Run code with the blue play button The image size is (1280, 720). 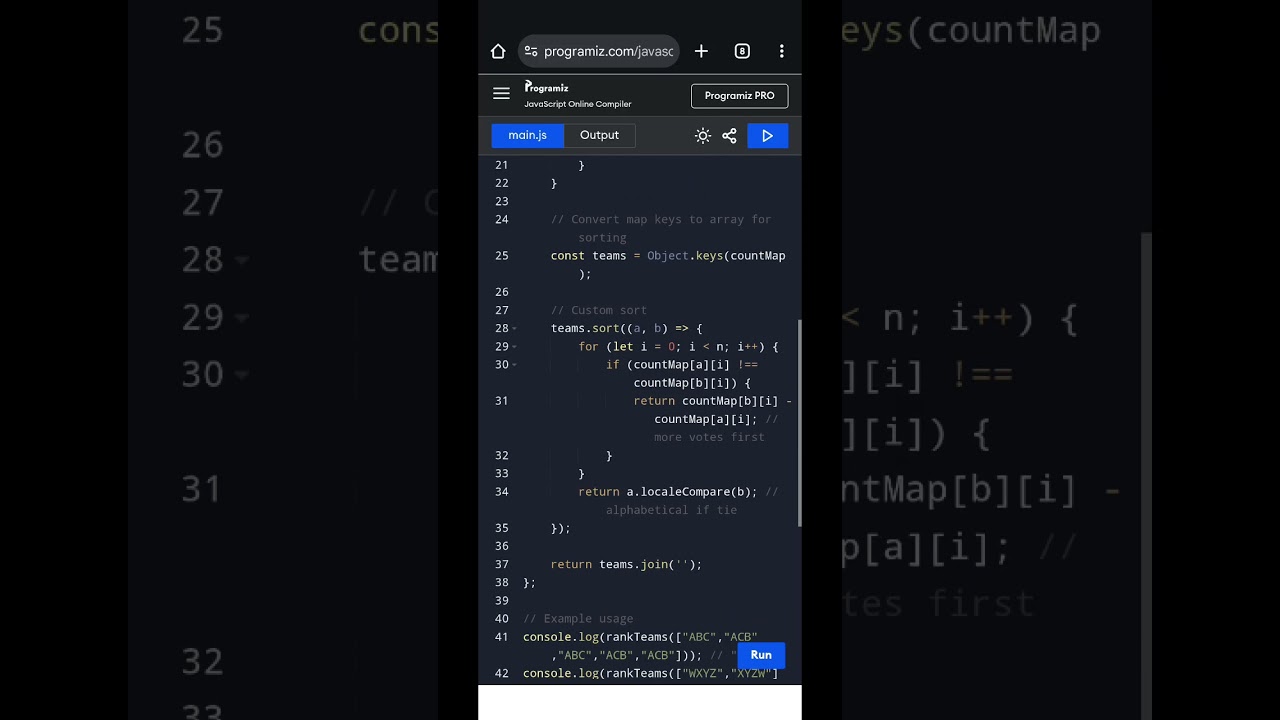[x=767, y=136]
